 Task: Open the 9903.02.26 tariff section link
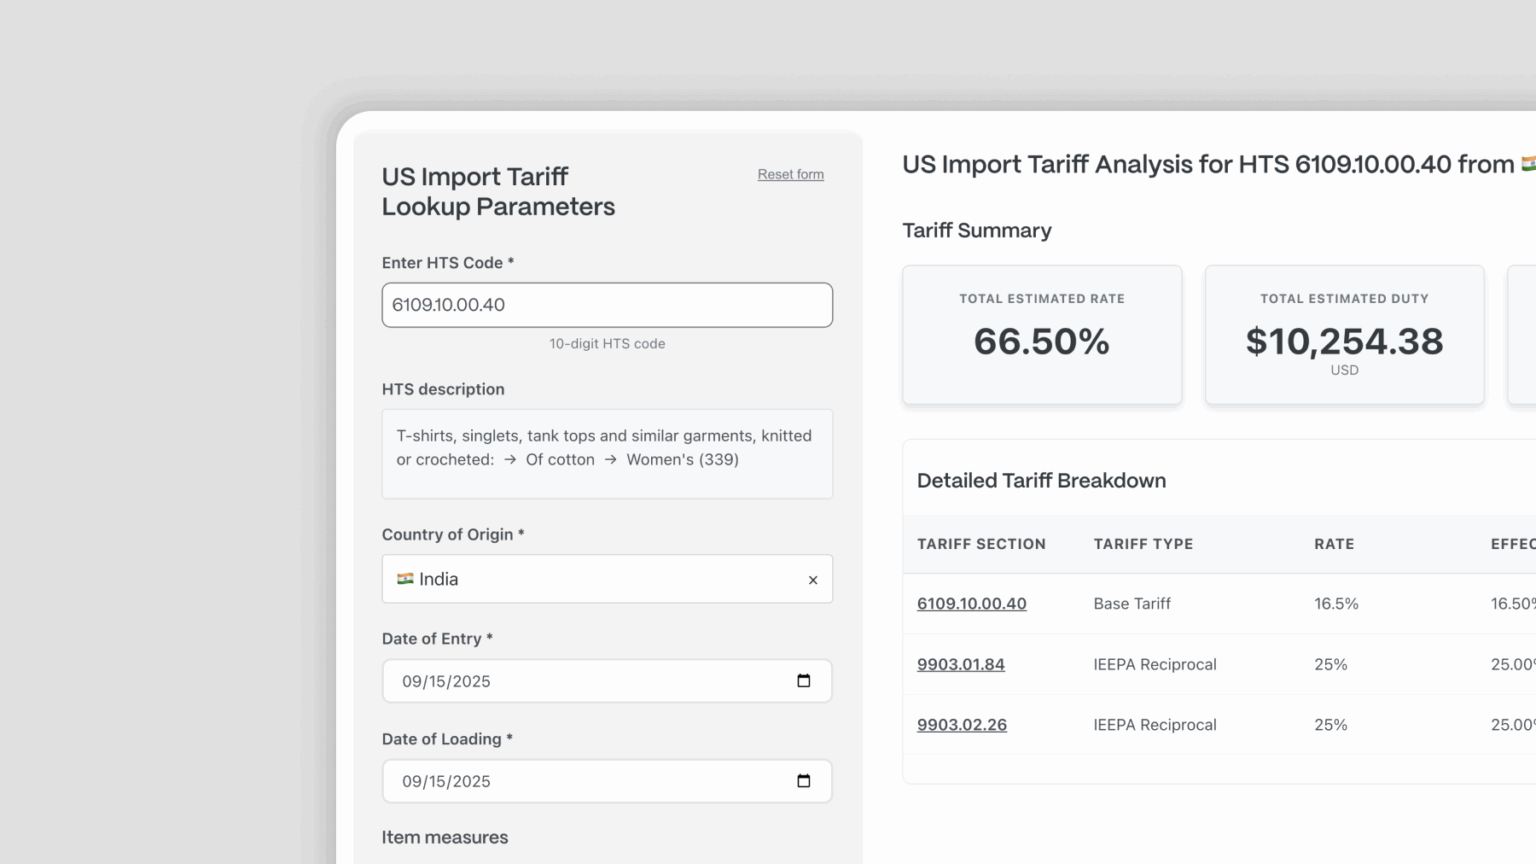tap(961, 725)
